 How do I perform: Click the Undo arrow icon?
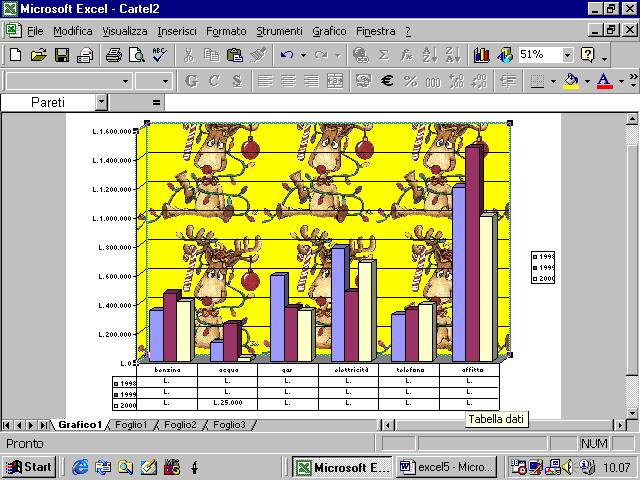(287, 55)
